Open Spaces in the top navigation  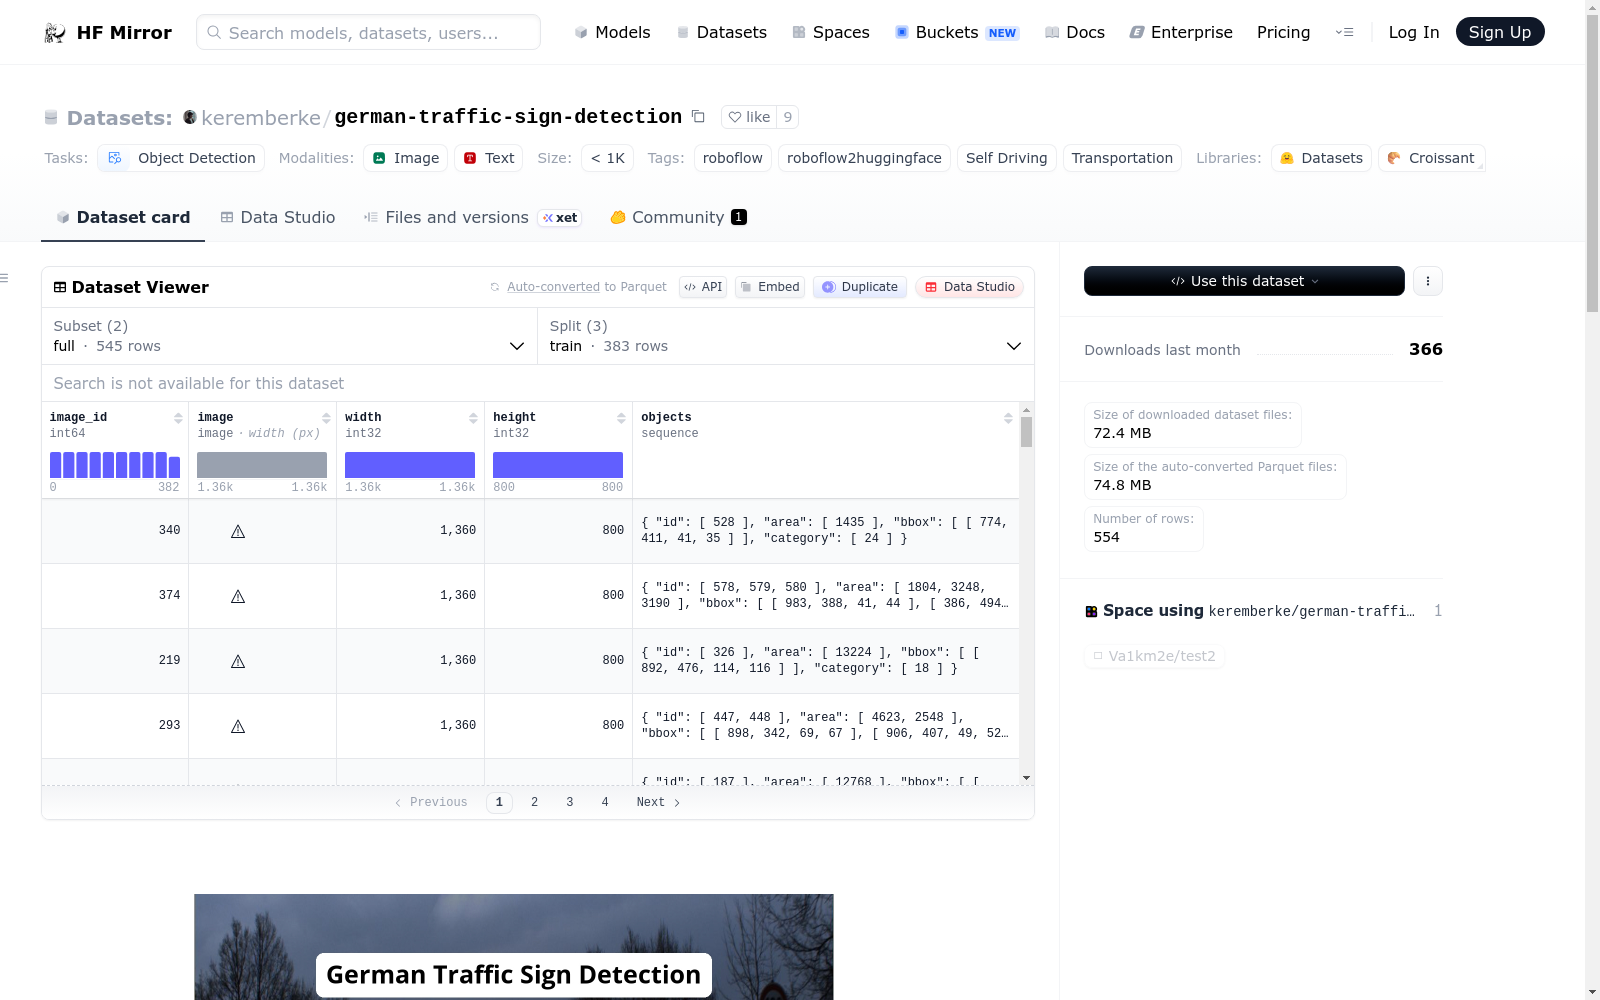(x=831, y=32)
